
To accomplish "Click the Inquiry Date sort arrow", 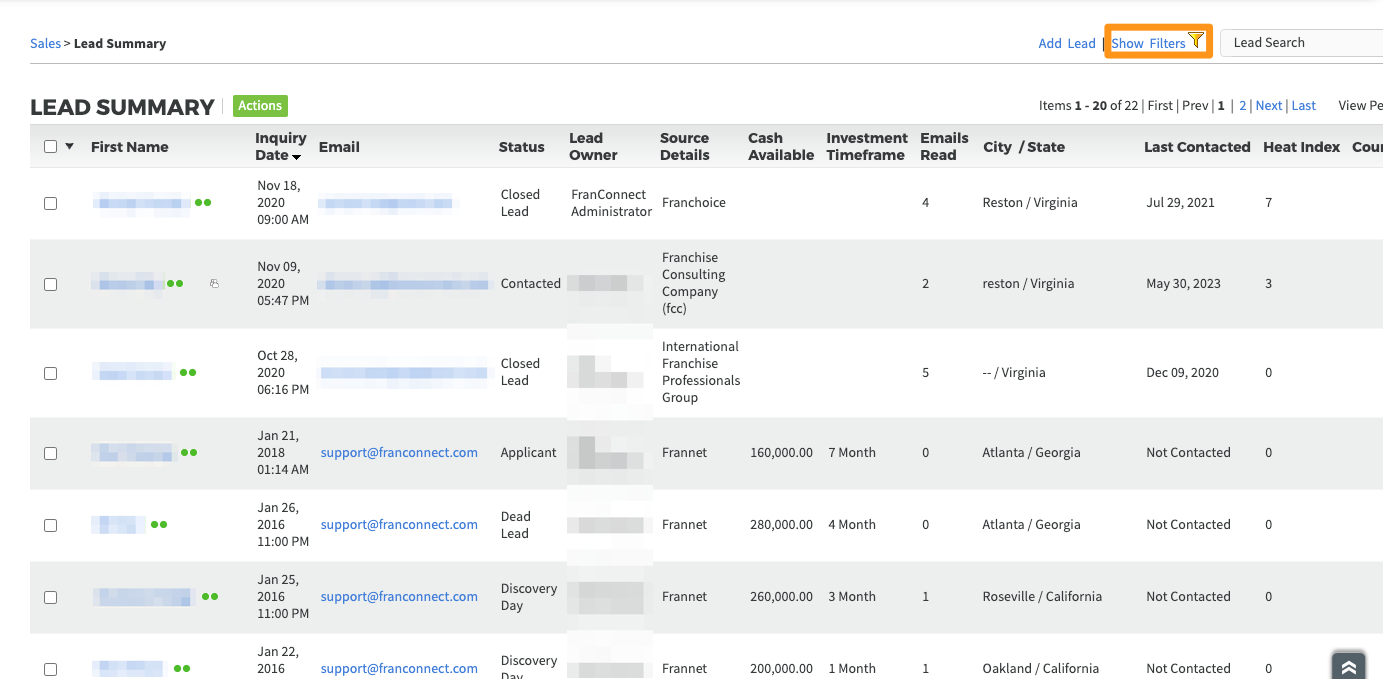I will tap(297, 157).
